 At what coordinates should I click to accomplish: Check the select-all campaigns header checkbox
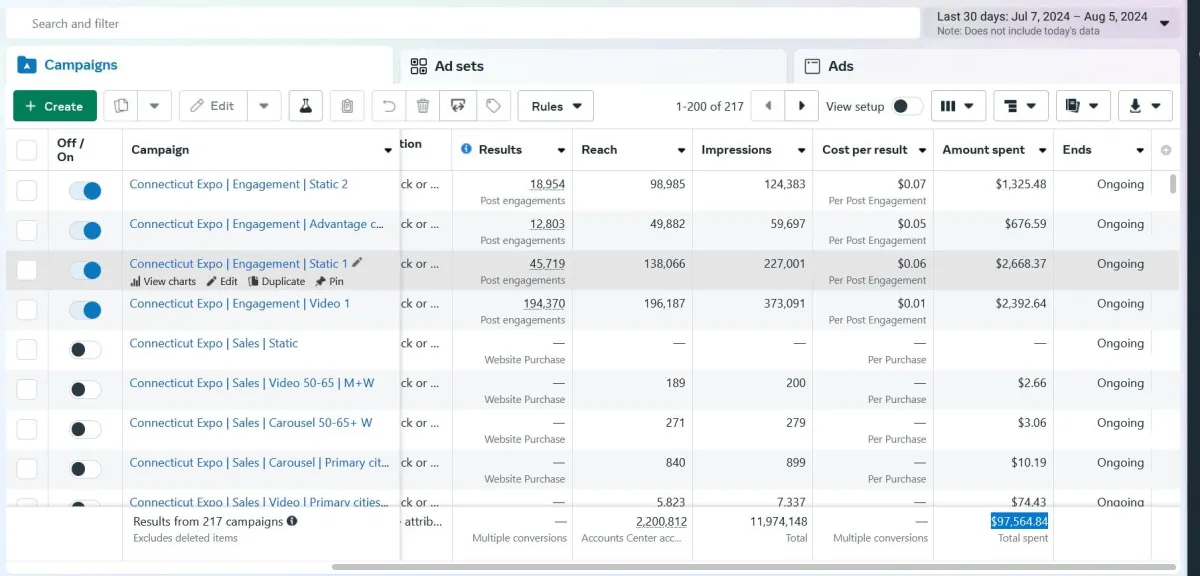(27, 150)
